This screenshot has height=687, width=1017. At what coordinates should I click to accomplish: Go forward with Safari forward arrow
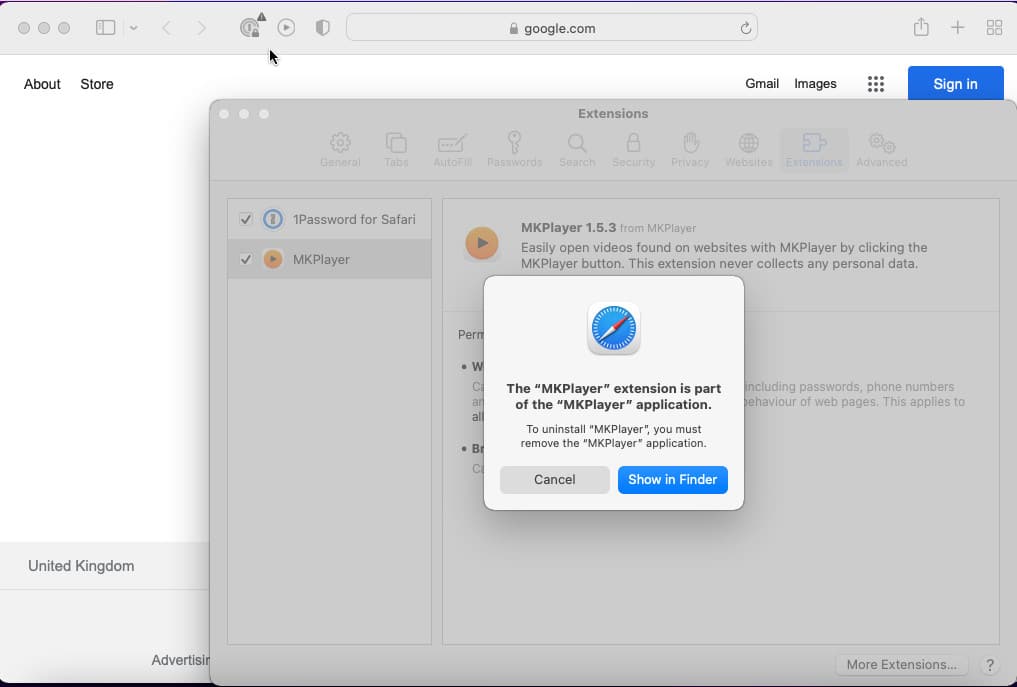(x=202, y=28)
